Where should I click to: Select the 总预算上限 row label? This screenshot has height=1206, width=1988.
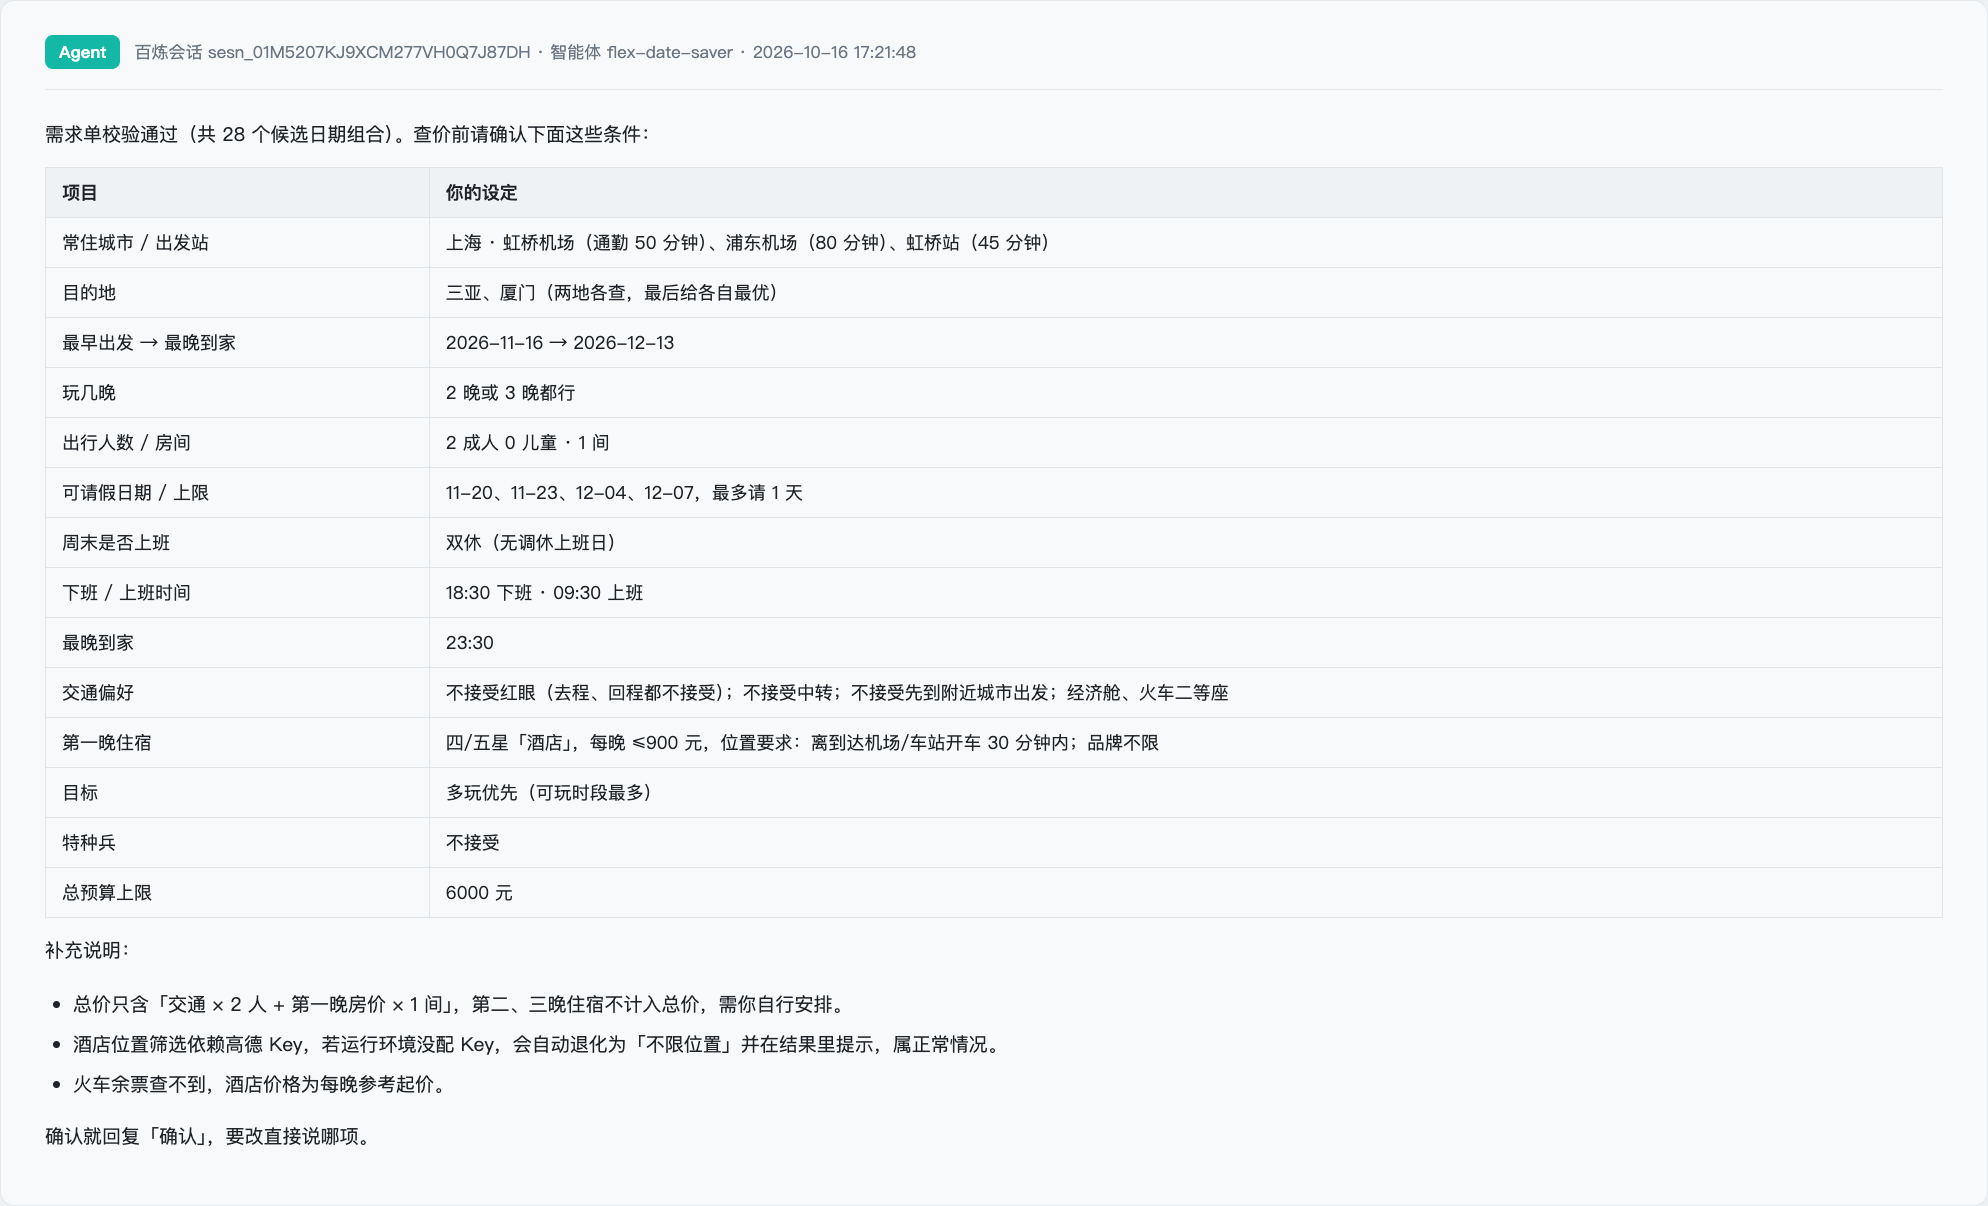click(107, 893)
